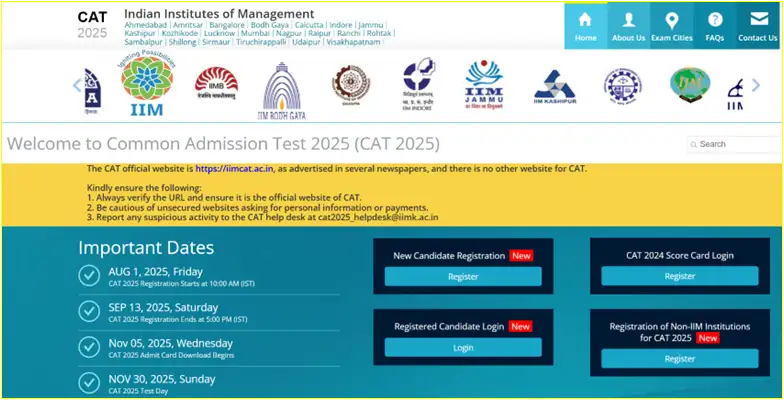784x400 pixels.
Task: Click the 'Indian Institutes of Management' title
Action: tap(219, 14)
